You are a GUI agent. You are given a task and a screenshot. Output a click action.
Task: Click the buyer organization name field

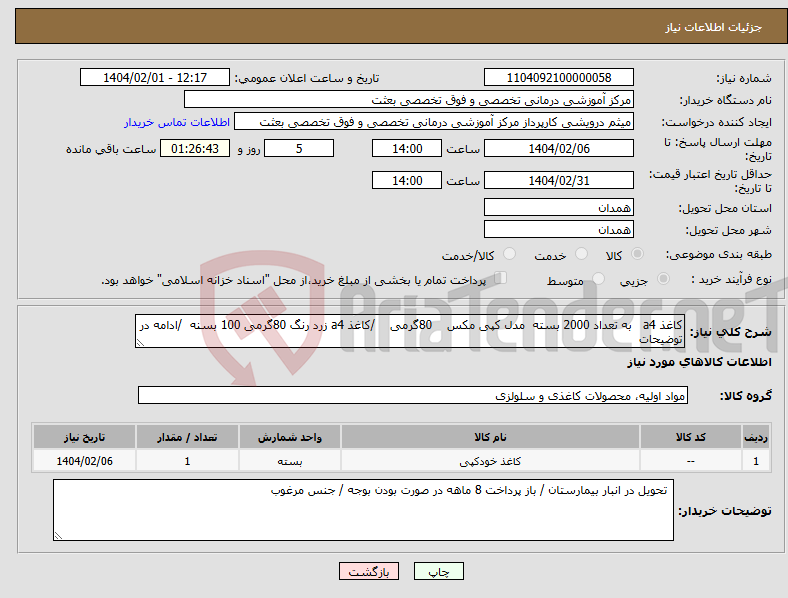409,99
